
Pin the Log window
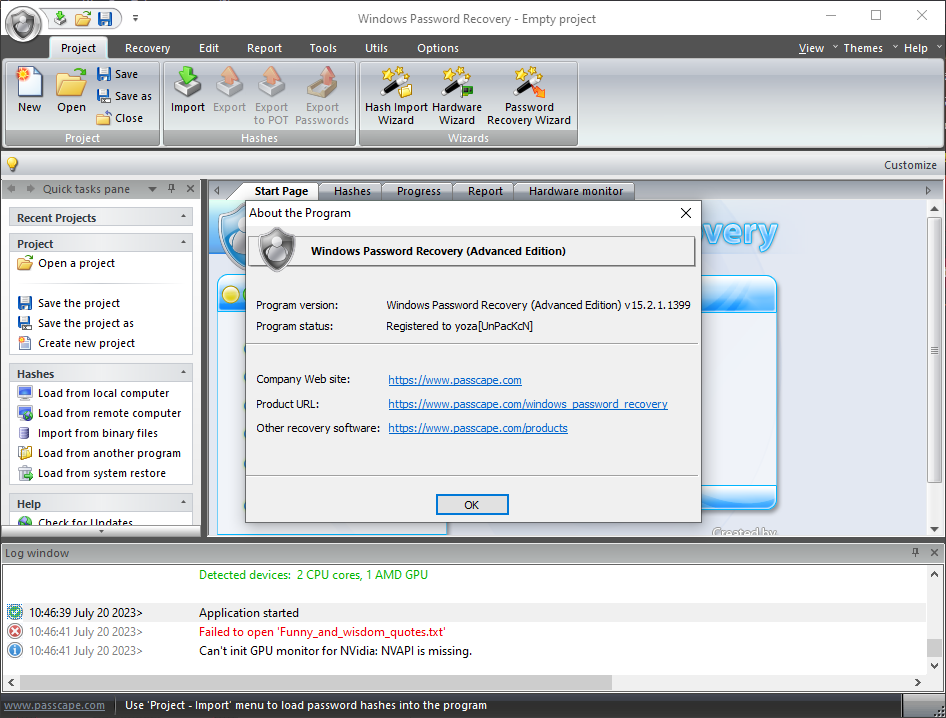click(x=915, y=552)
